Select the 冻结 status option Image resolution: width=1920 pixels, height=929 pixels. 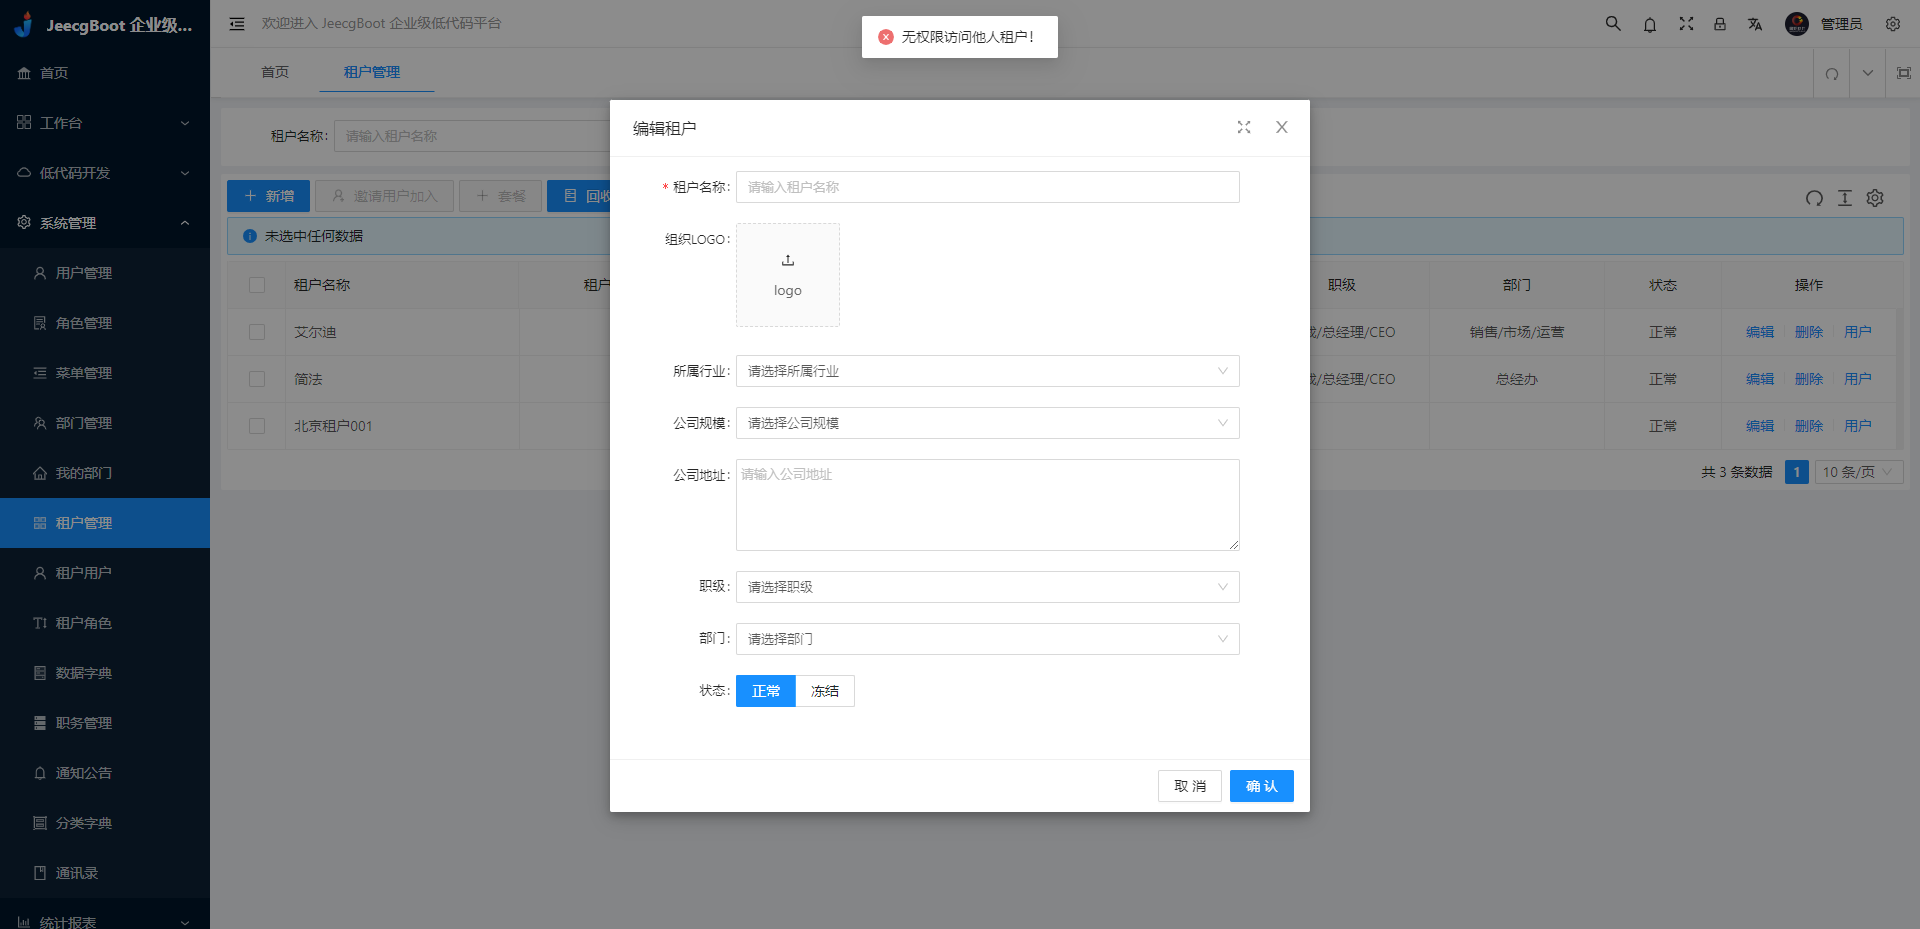coord(825,691)
